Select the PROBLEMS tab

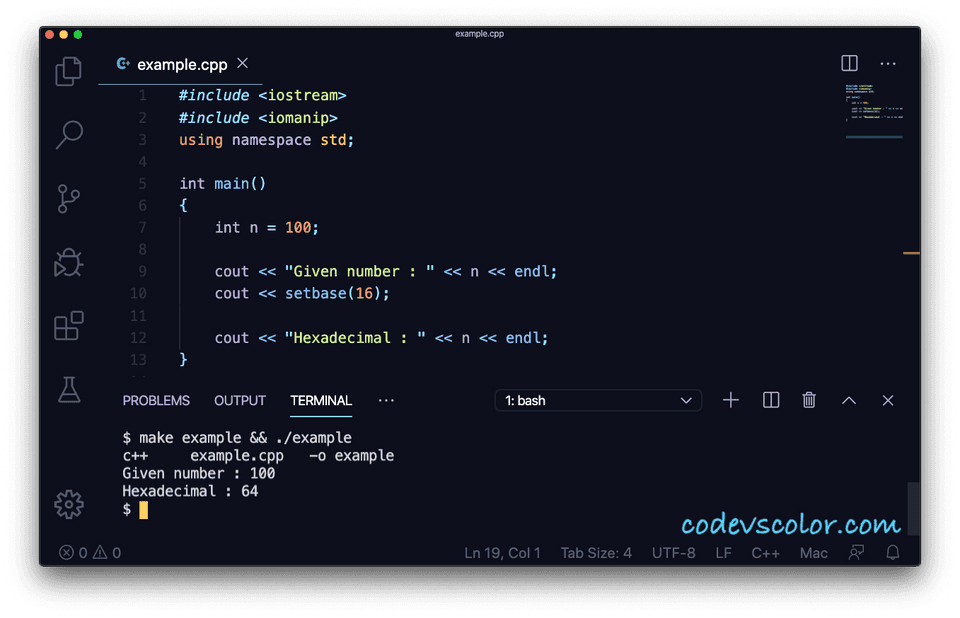click(156, 400)
